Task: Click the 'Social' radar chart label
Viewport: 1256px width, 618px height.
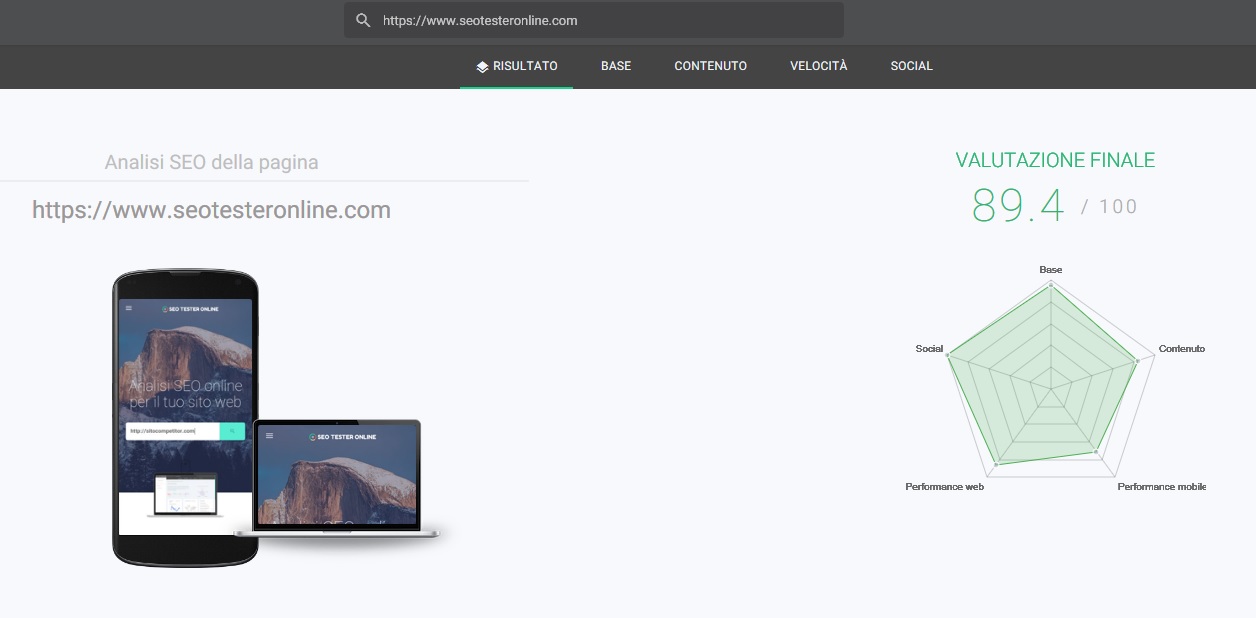Action: 929,349
